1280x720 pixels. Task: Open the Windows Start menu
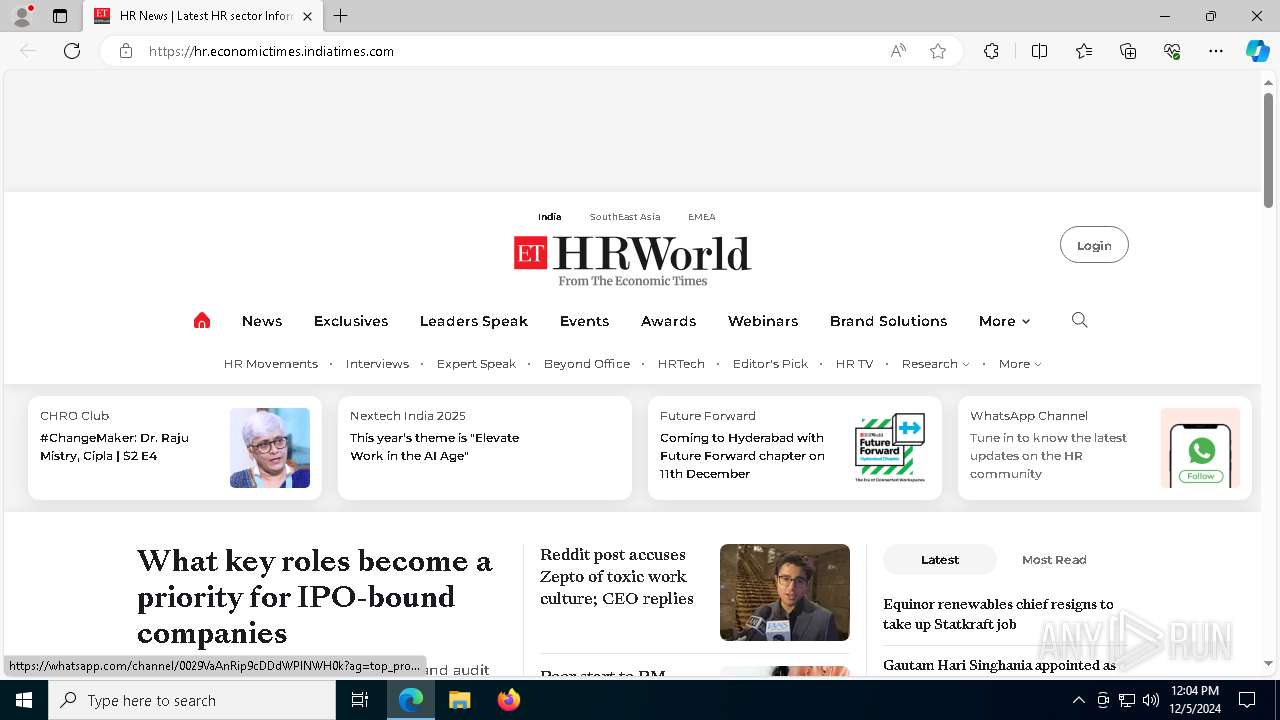[x=24, y=700]
